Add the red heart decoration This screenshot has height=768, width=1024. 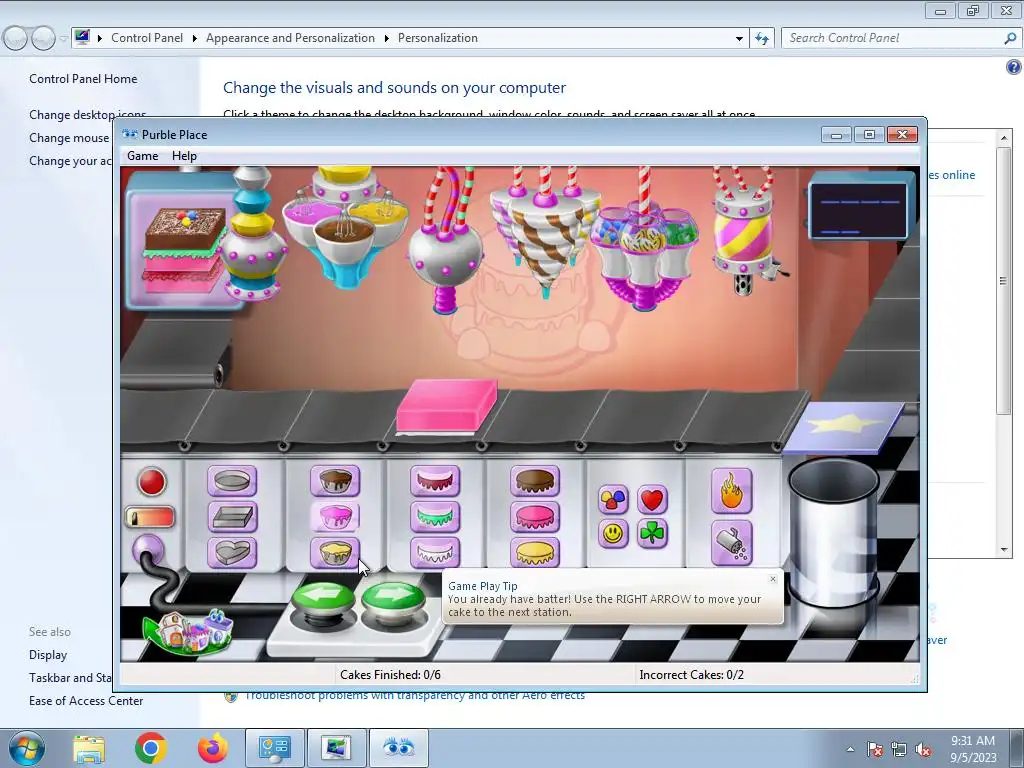(652, 500)
